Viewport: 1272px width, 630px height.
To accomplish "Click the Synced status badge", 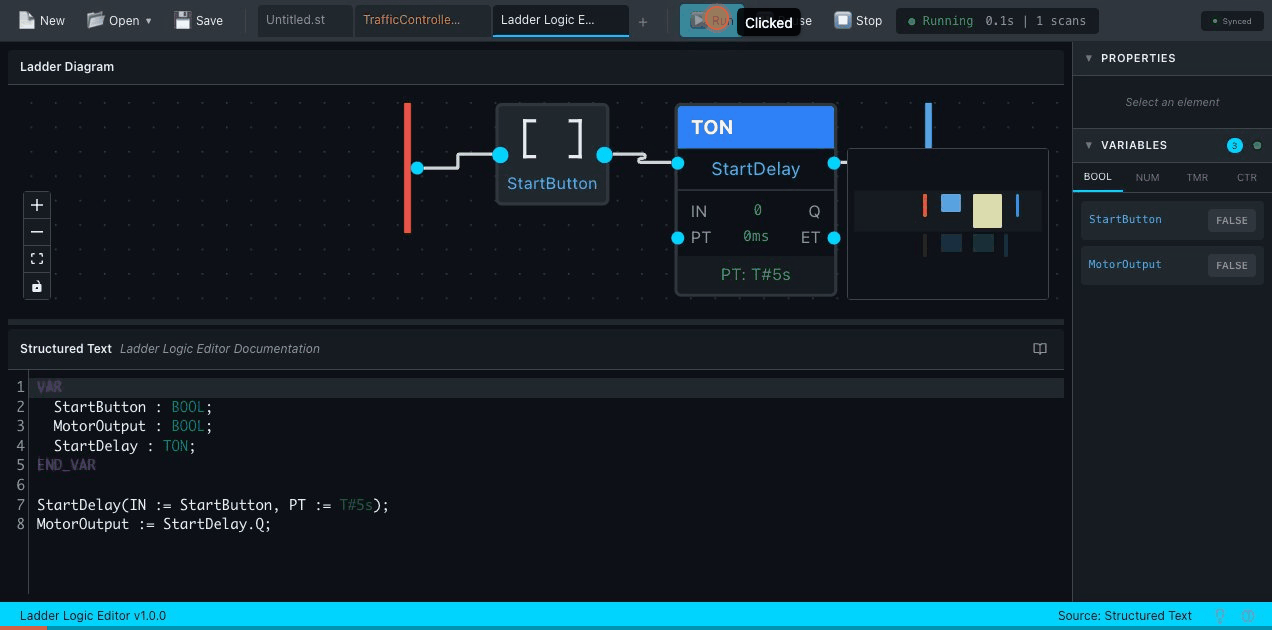I will point(1231,20).
